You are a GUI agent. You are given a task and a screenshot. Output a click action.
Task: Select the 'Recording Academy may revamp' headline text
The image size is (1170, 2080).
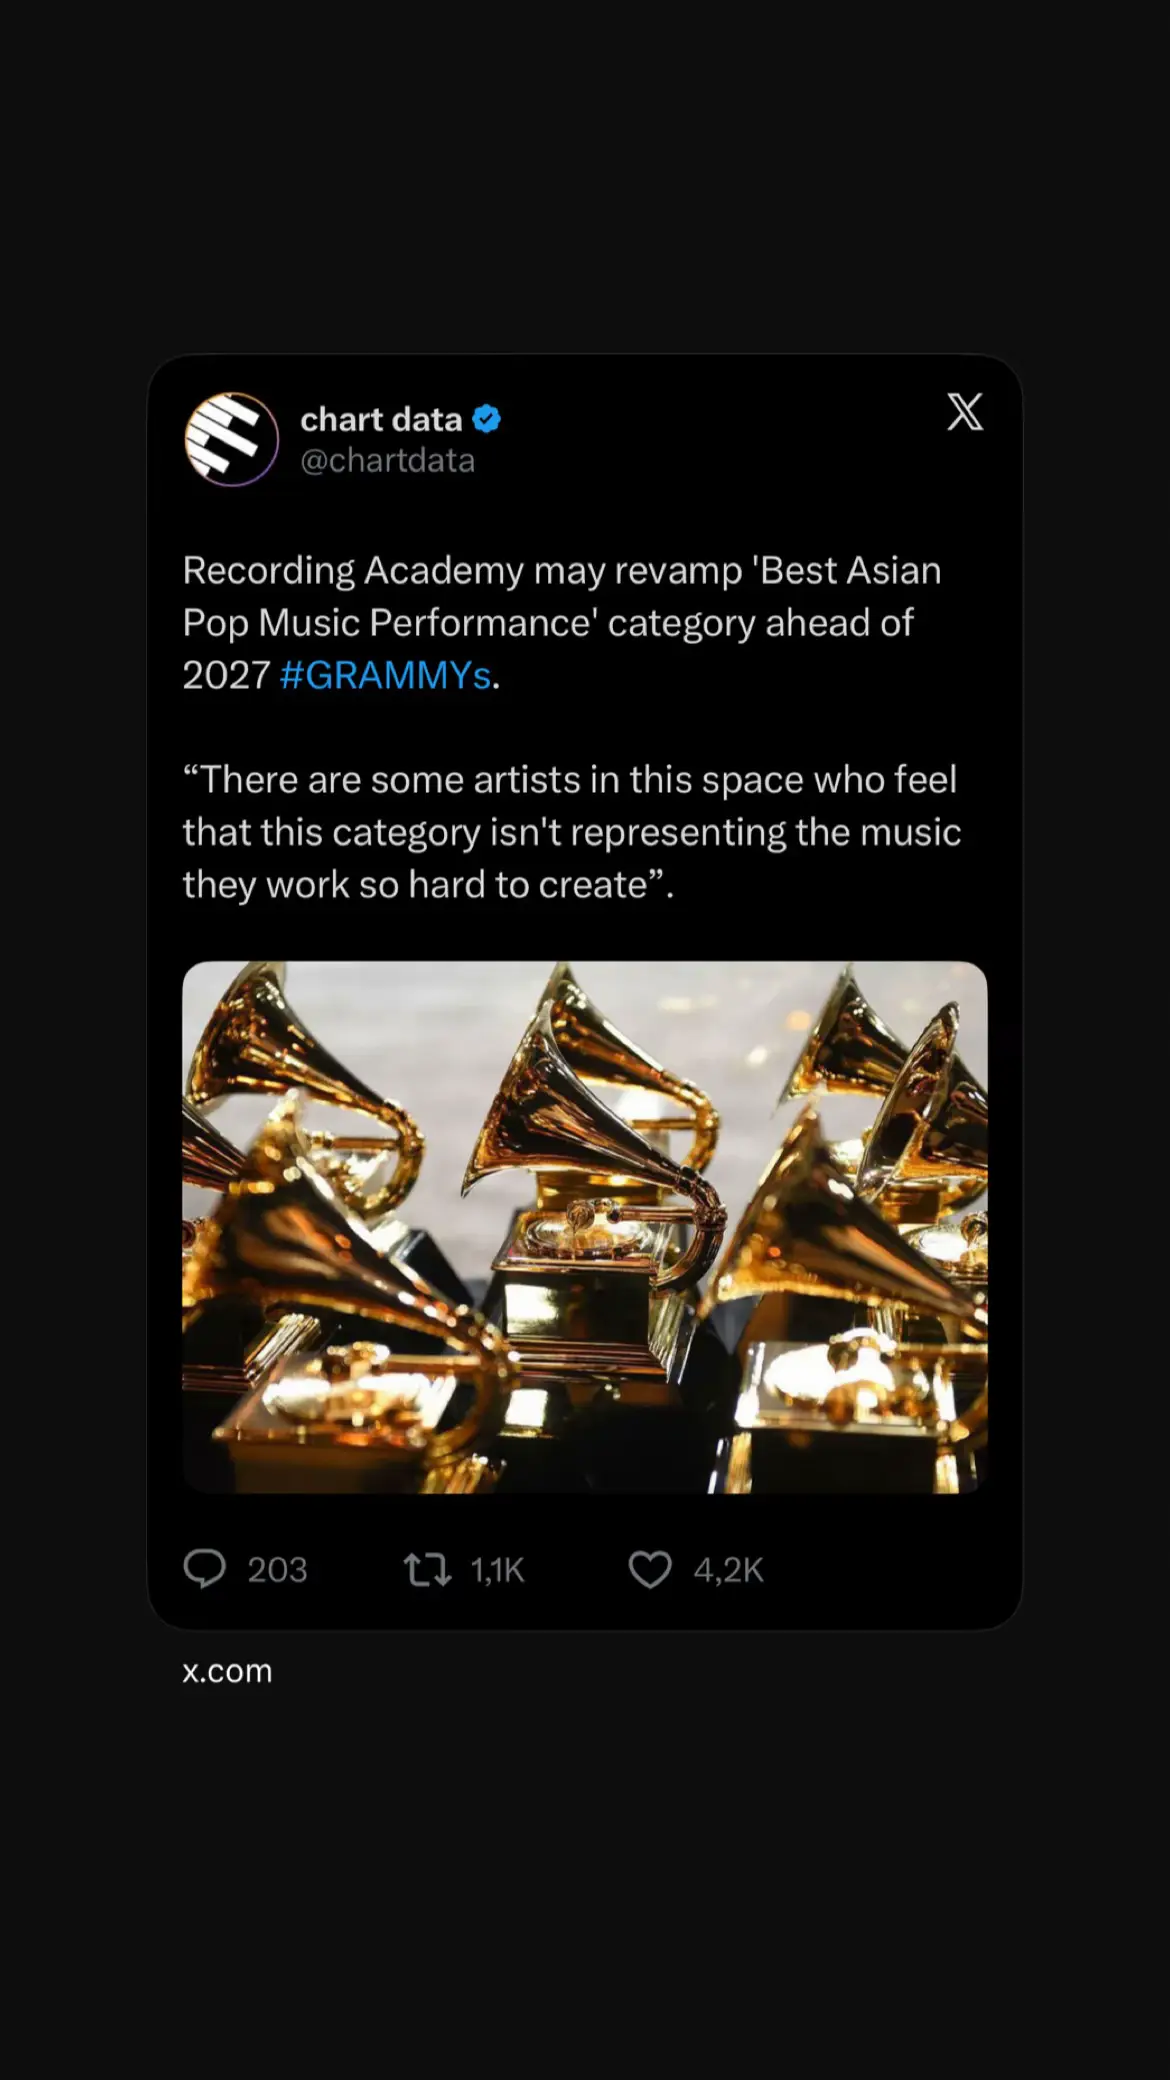(x=463, y=570)
